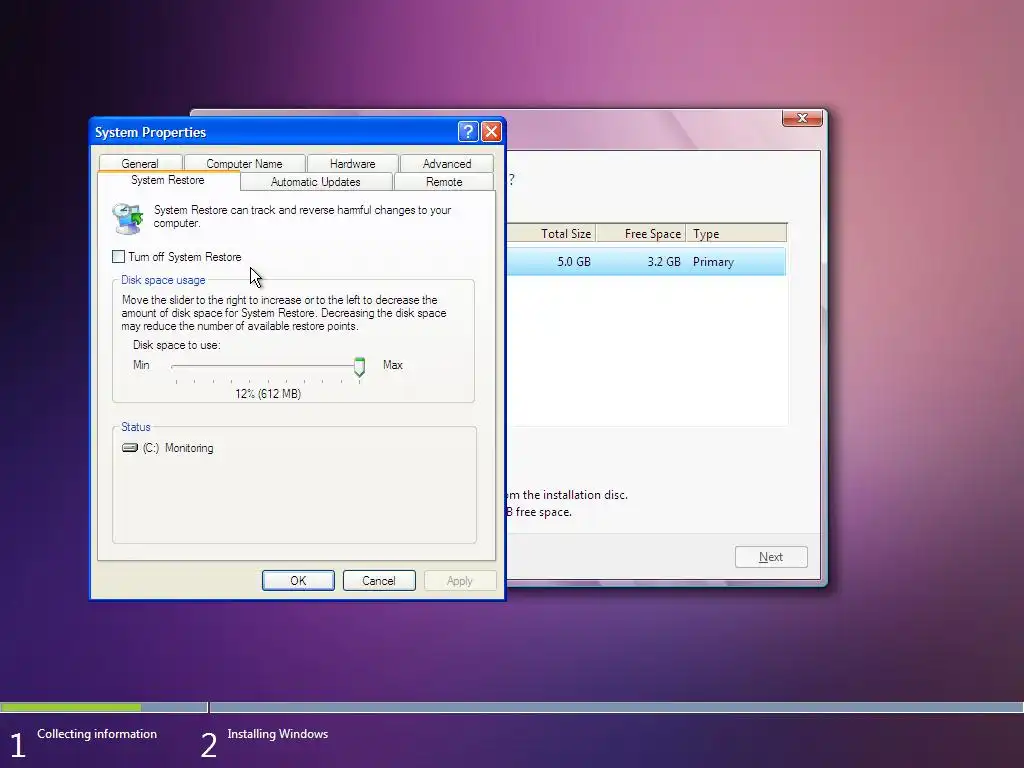Click the Free Space column header
The height and width of the screenshot is (768, 1024).
641,233
